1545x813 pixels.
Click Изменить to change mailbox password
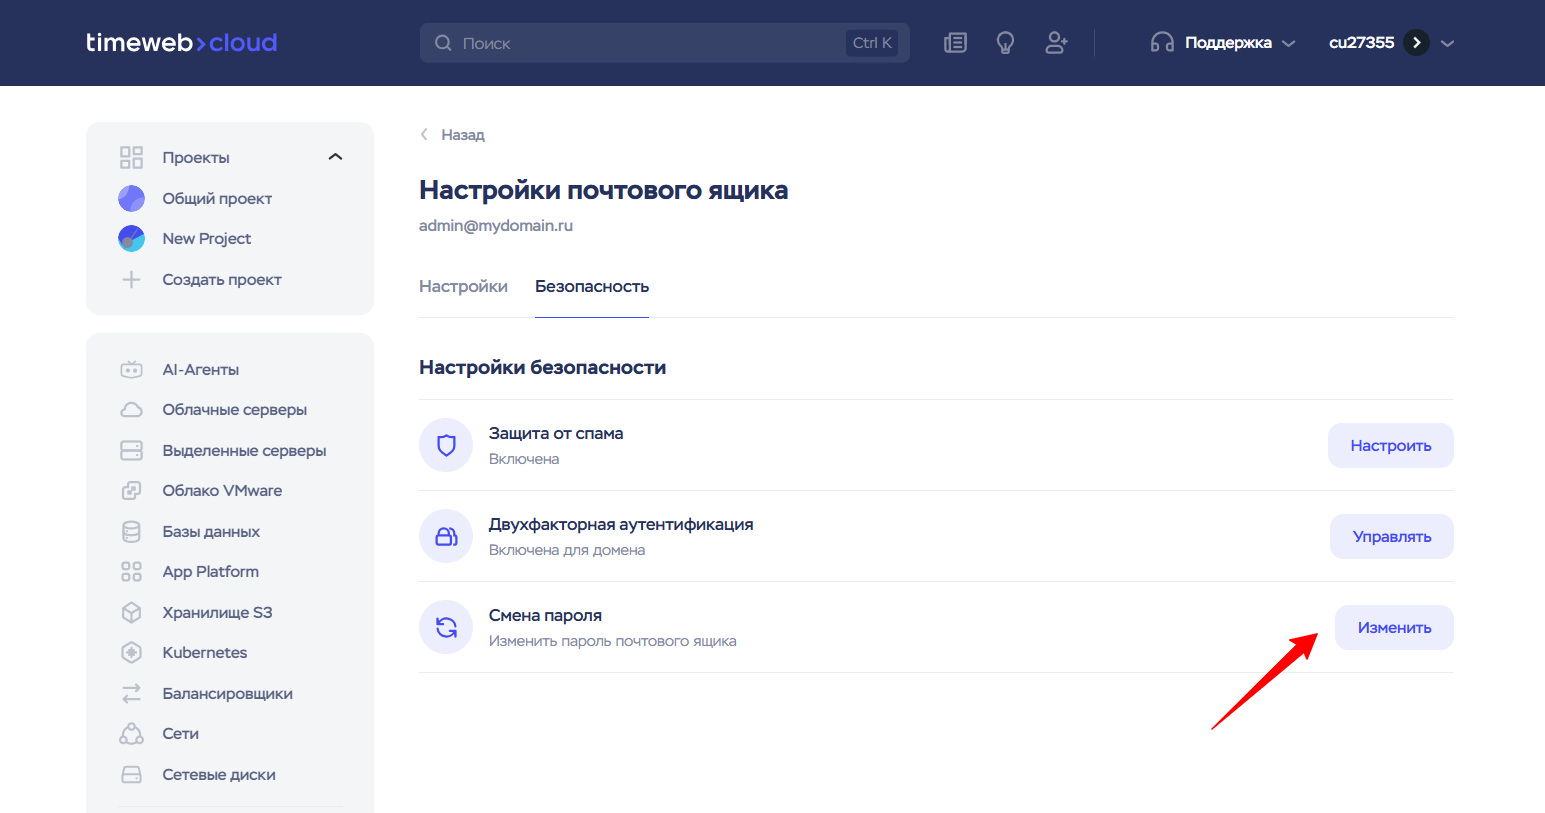1394,628
